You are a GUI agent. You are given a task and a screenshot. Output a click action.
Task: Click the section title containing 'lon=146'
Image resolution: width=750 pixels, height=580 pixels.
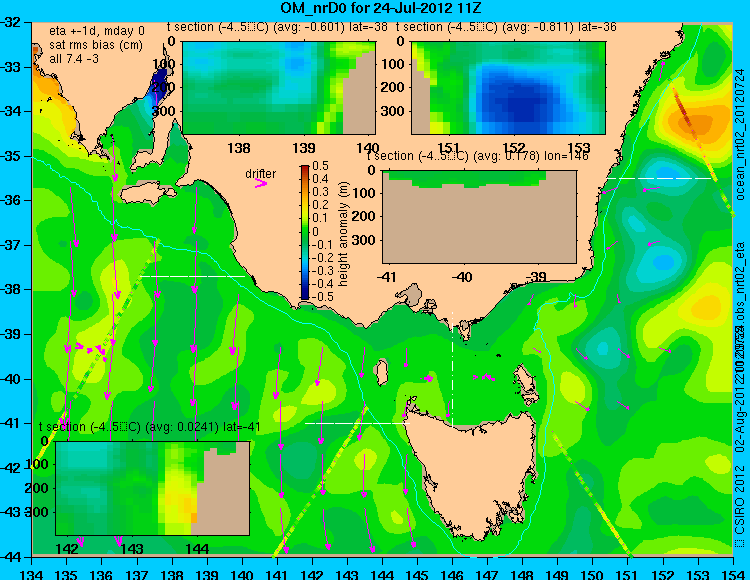point(477,156)
